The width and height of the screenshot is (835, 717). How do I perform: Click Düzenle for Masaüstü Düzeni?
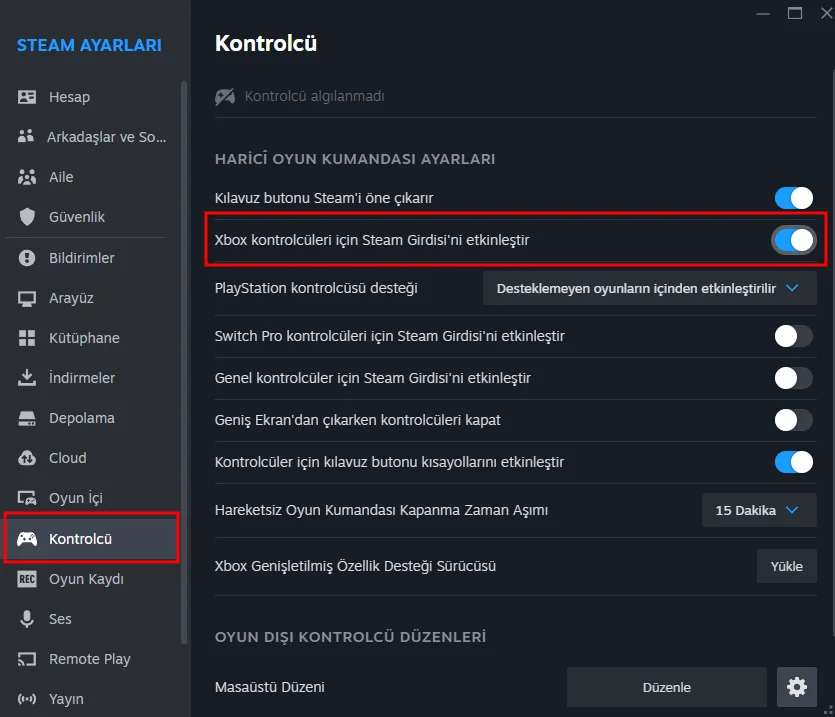667,687
